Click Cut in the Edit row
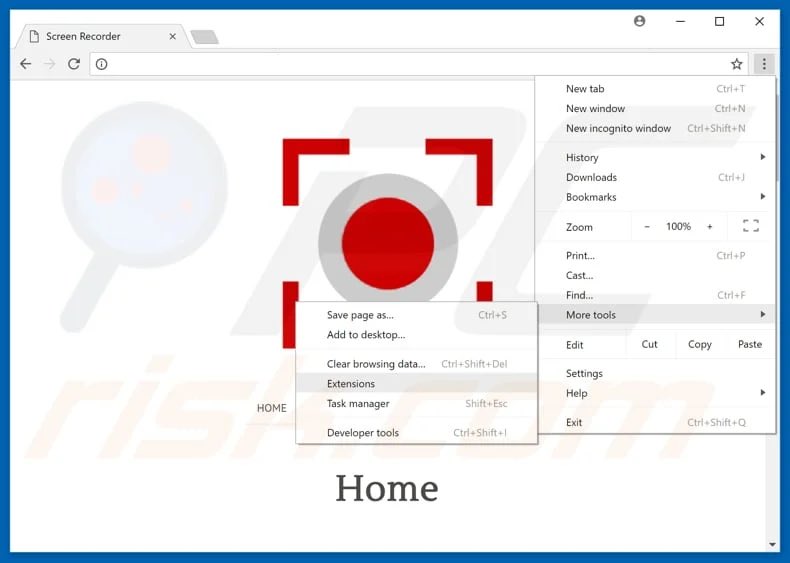Screen dimensions: 790x563 [x=649, y=344]
